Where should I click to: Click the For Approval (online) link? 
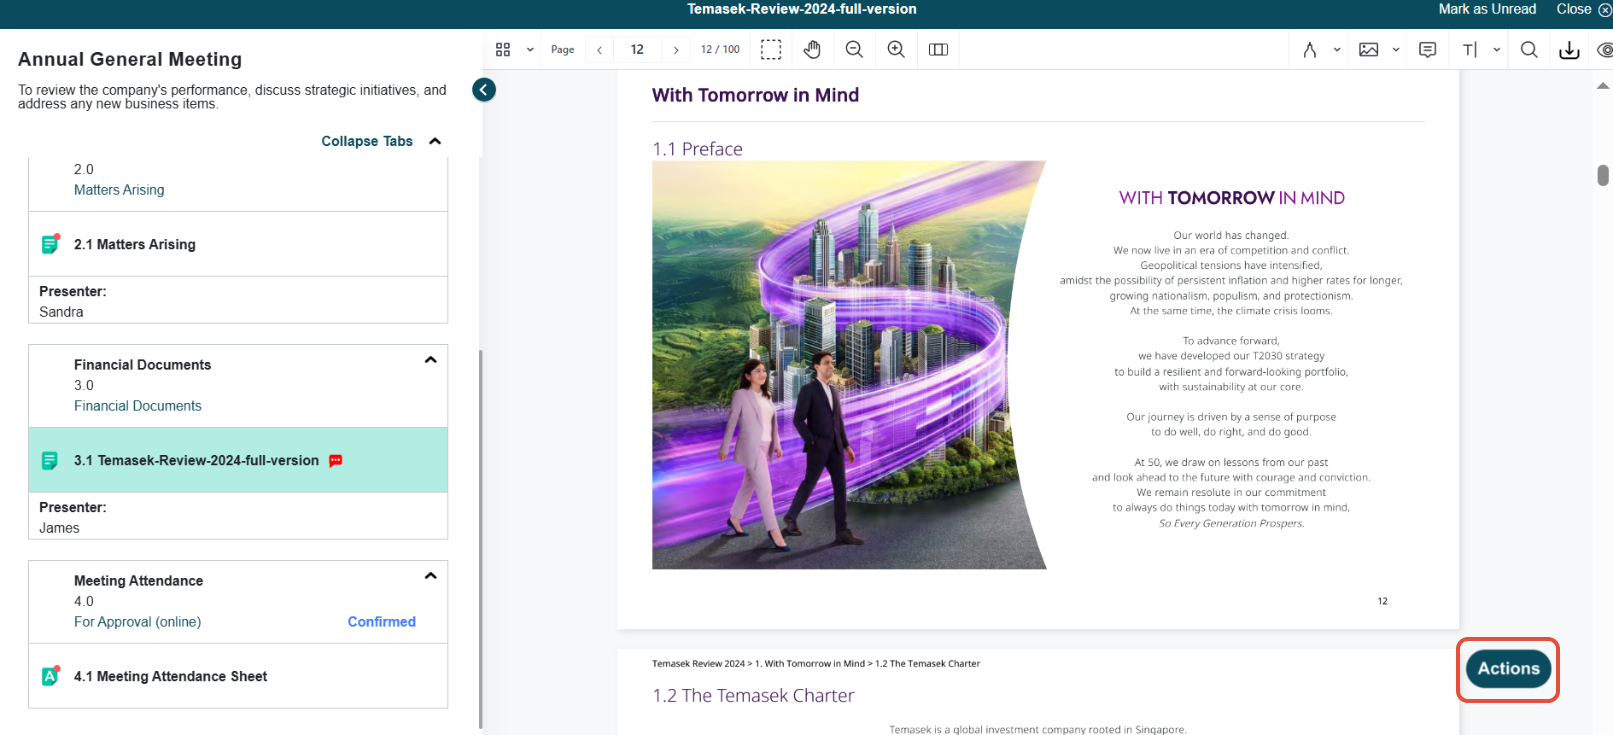(x=138, y=622)
